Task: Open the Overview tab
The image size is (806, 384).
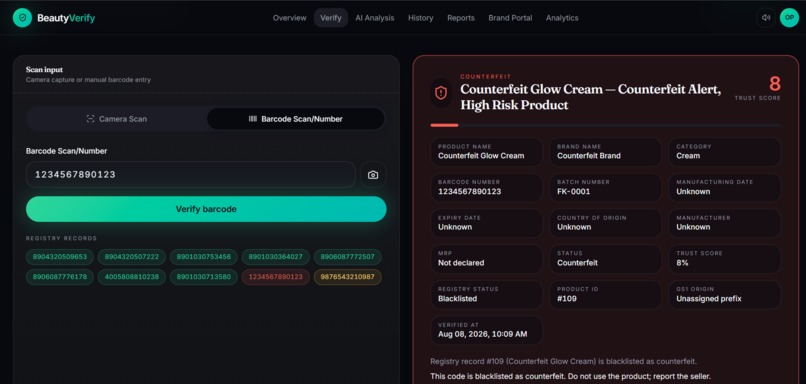Action: [289, 18]
